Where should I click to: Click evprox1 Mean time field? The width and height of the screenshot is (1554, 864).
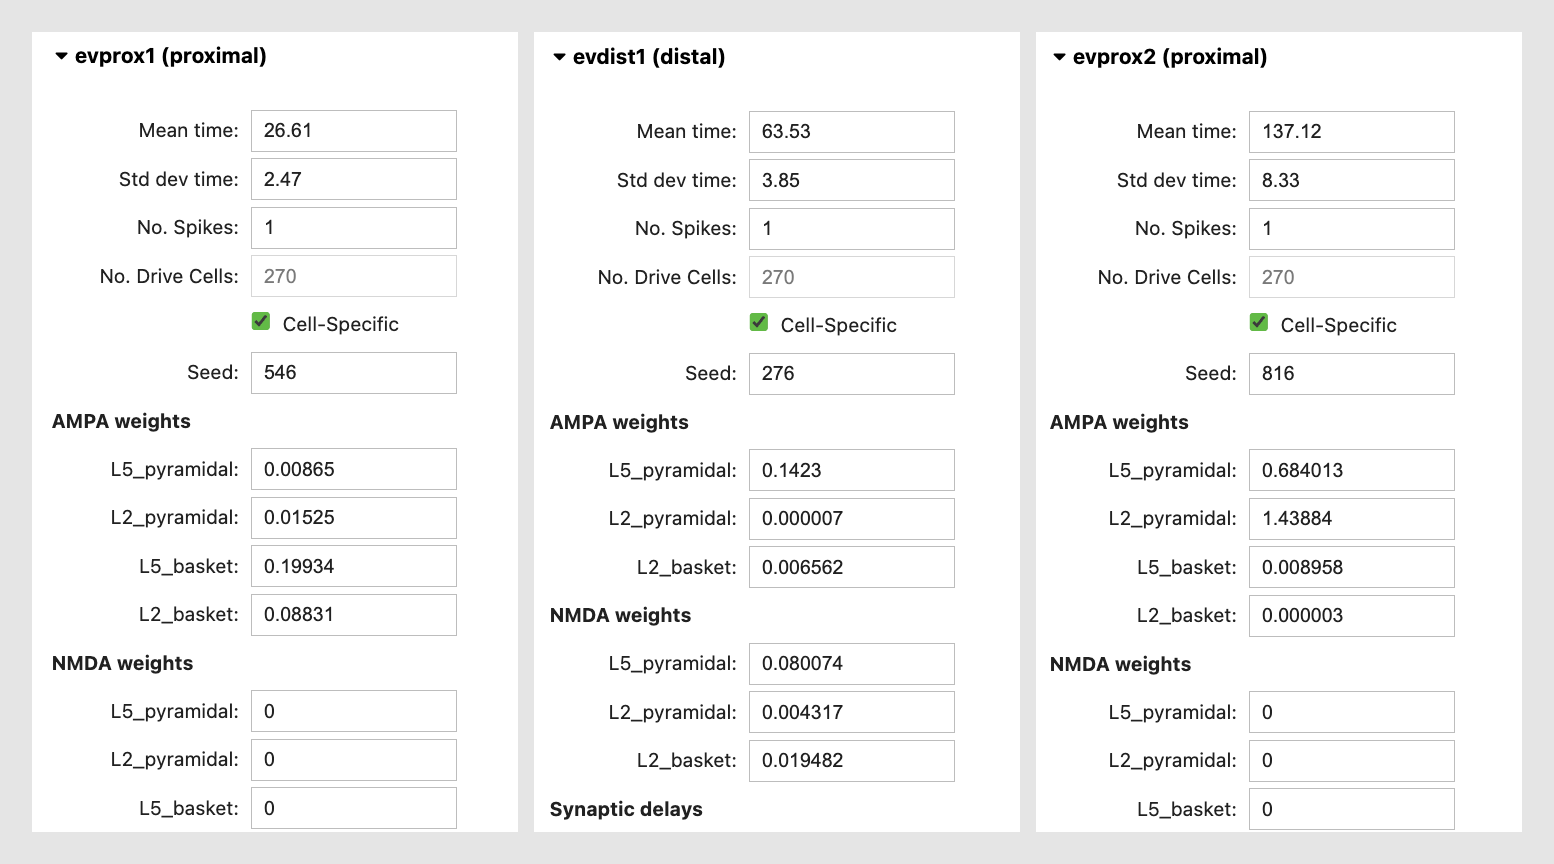coord(353,131)
